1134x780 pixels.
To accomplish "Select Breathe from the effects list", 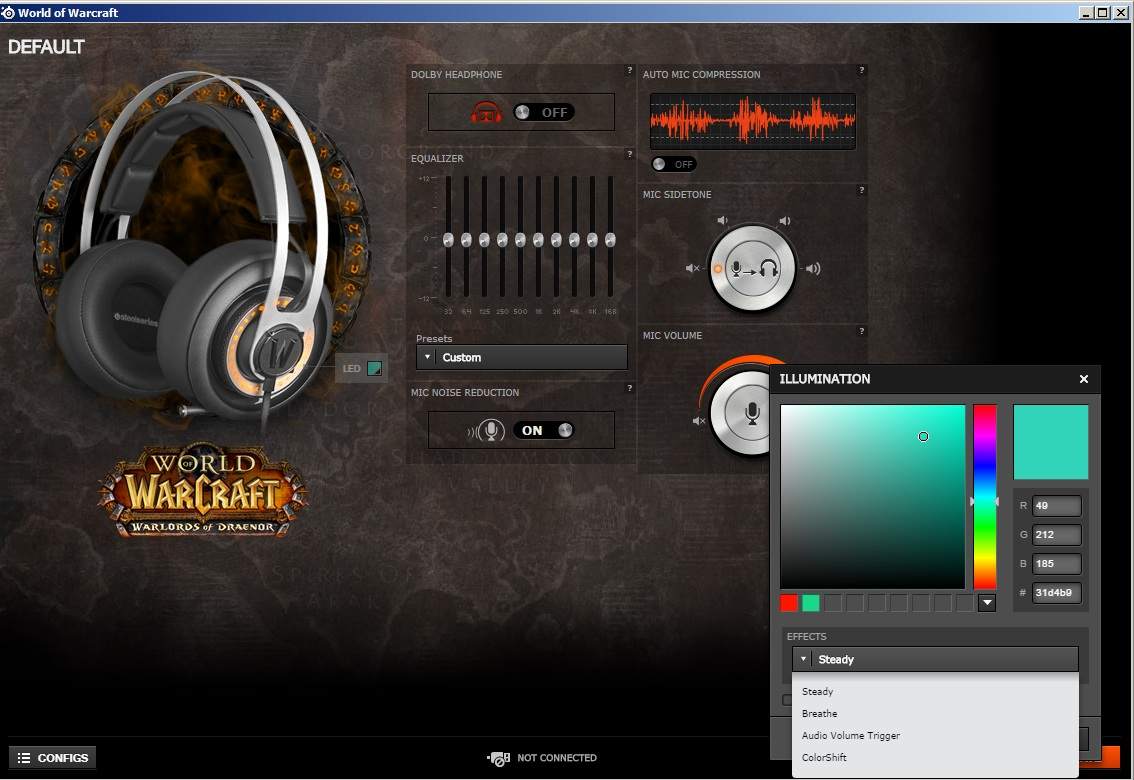I will click(x=820, y=714).
